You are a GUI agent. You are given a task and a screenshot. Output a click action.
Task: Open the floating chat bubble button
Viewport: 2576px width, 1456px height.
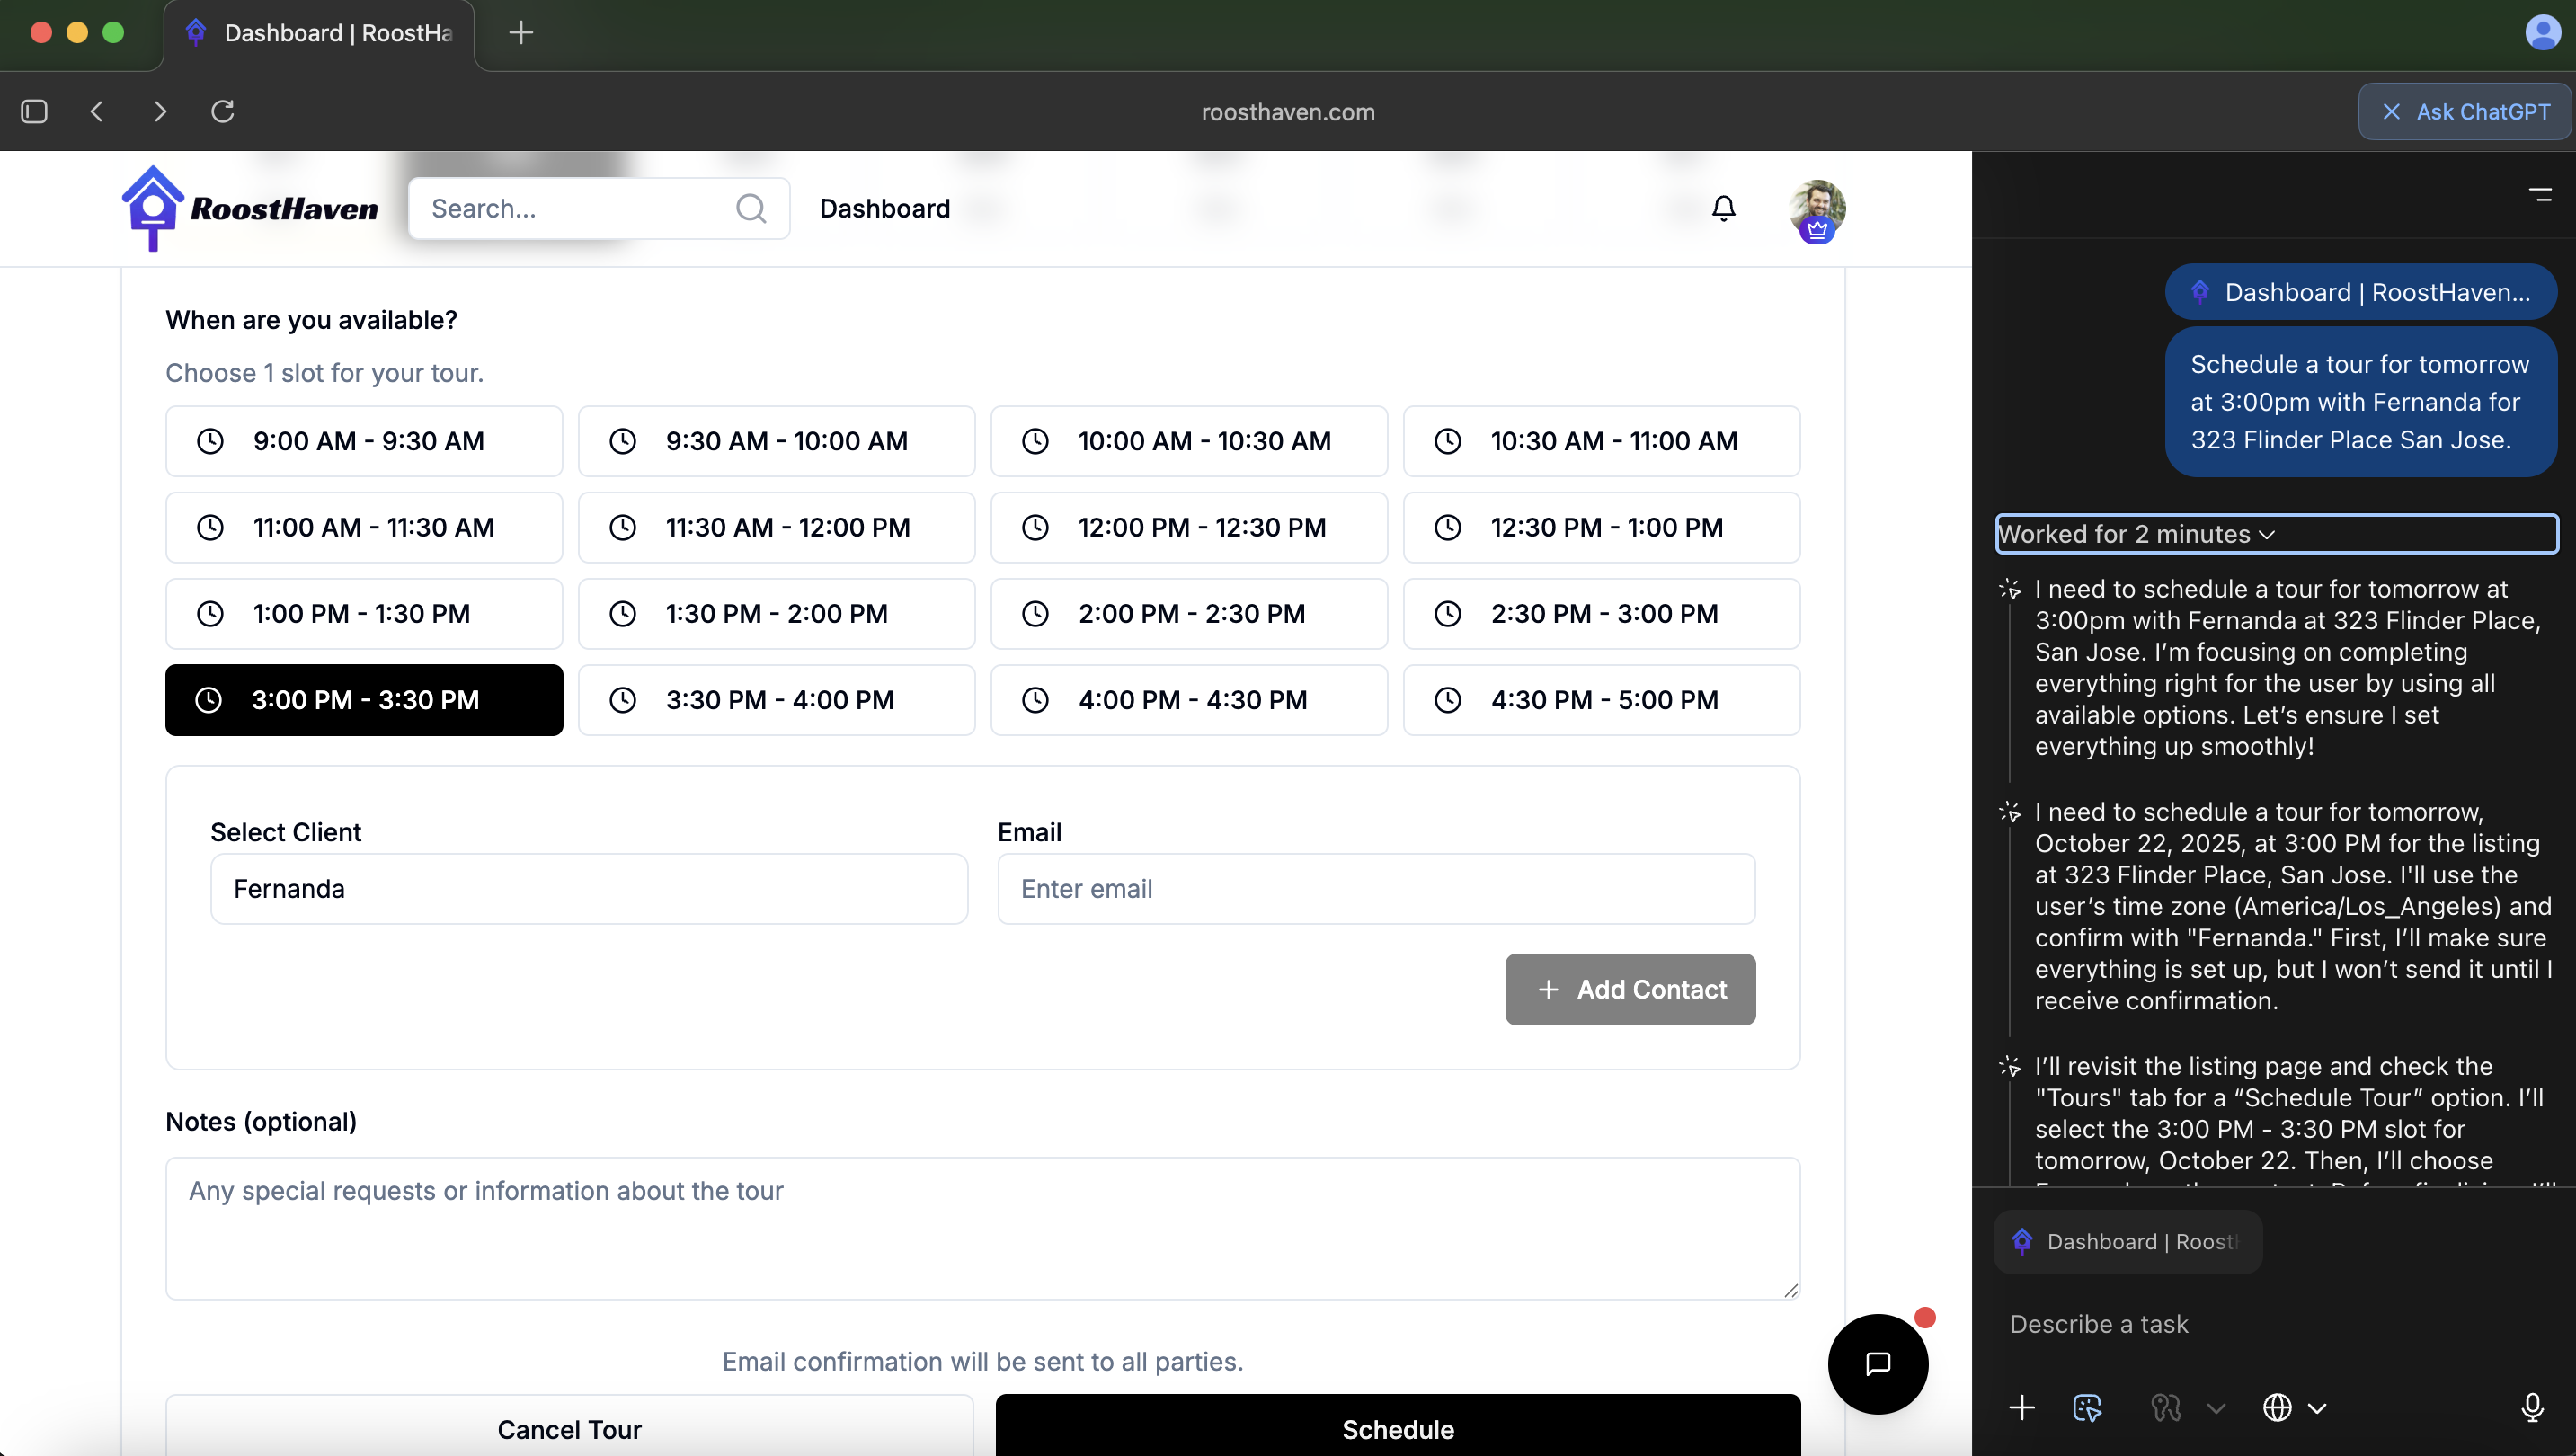(x=1877, y=1363)
